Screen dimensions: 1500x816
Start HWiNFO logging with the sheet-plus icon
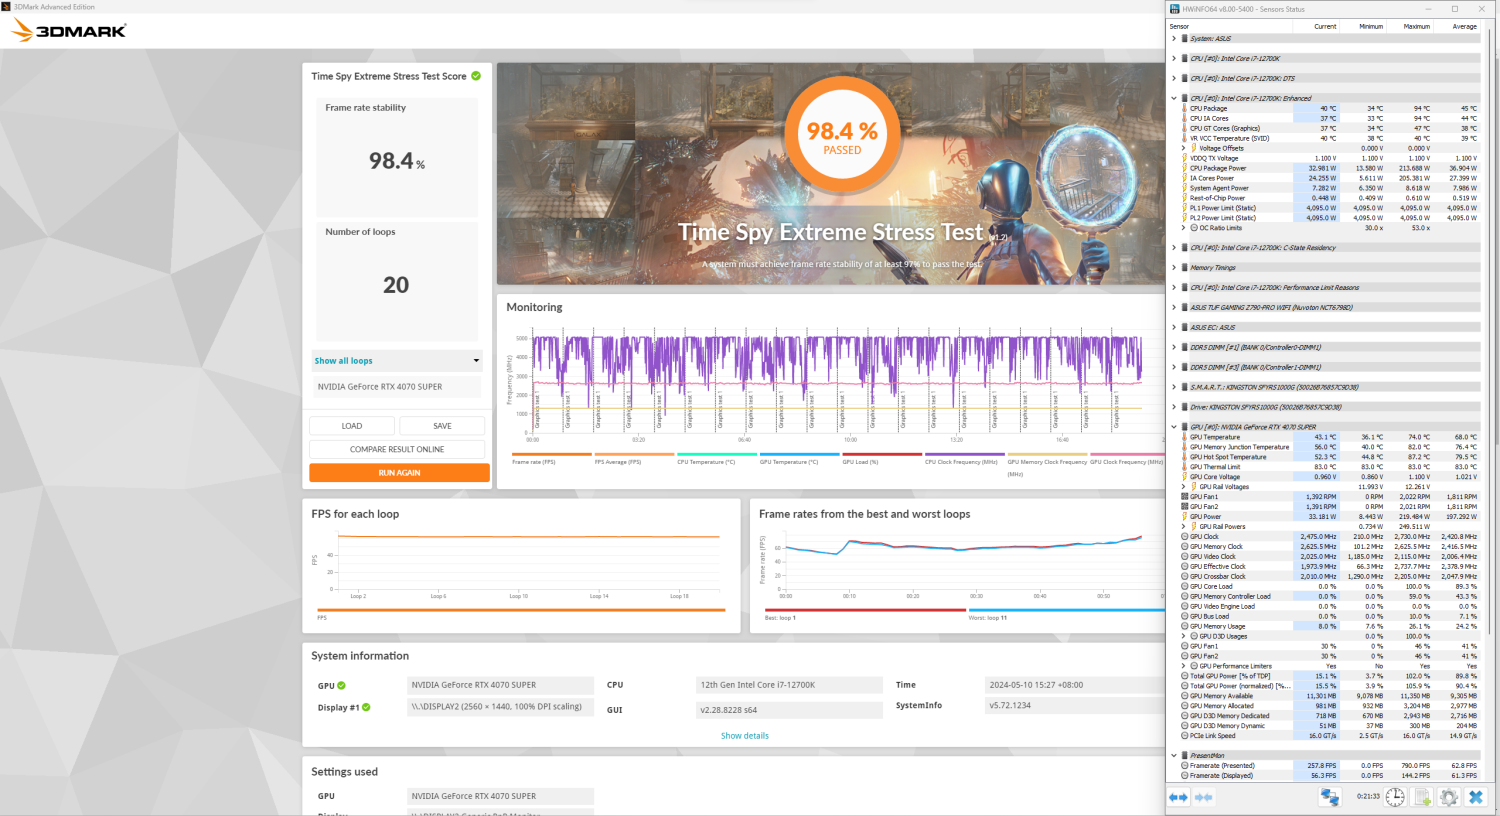pyautogui.click(x=1422, y=797)
